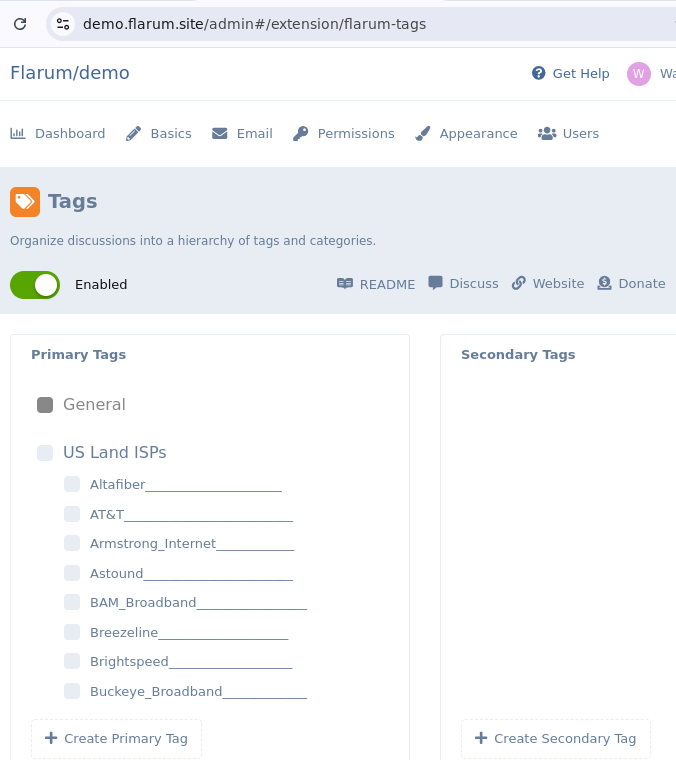676x760 pixels.
Task: Click the Primary Tags heading
Action: coord(79,355)
